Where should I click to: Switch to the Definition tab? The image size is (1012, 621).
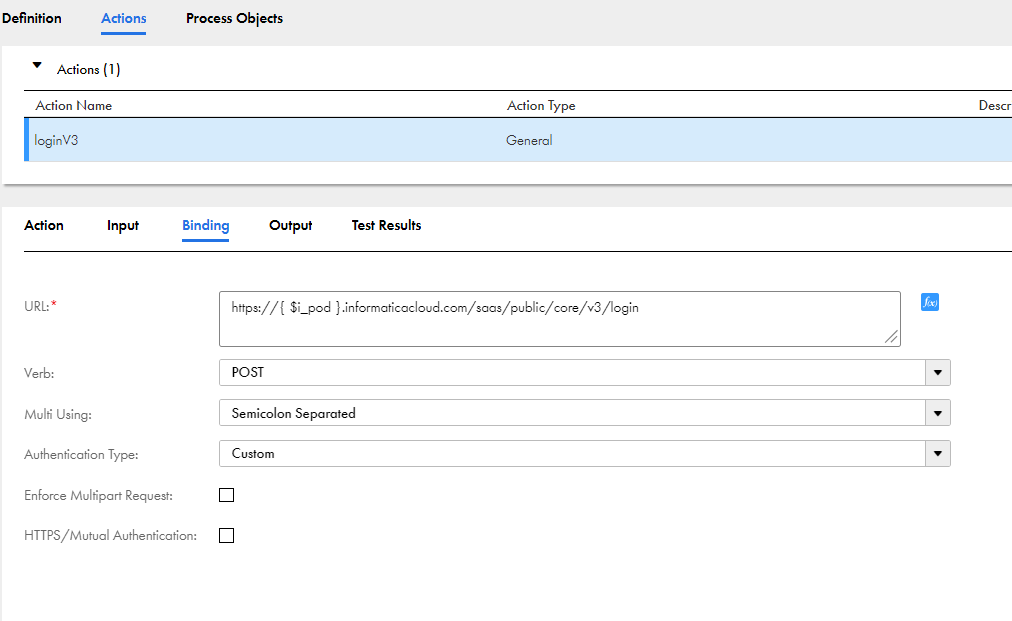pos(32,18)
